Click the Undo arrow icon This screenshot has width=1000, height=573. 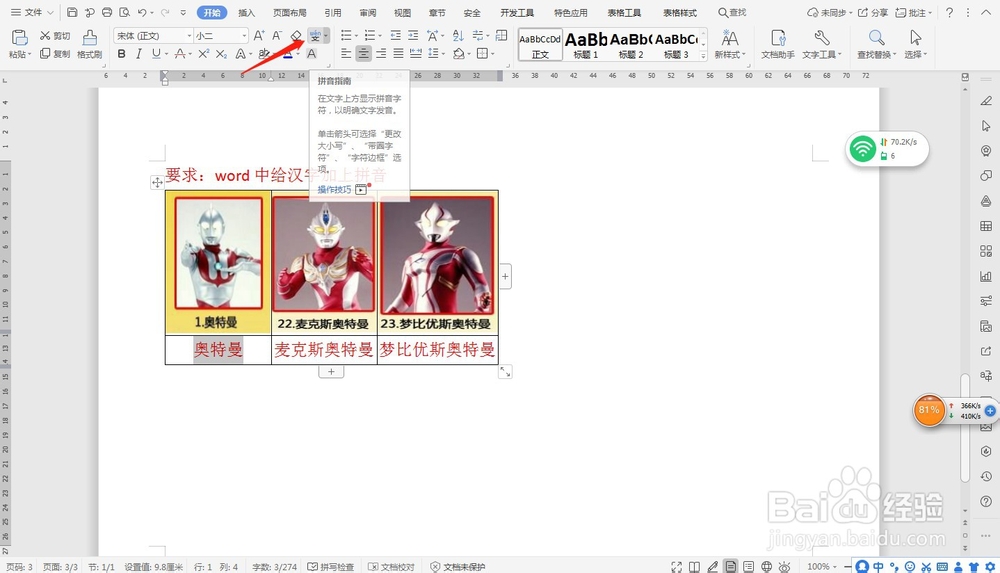point(142,12)
